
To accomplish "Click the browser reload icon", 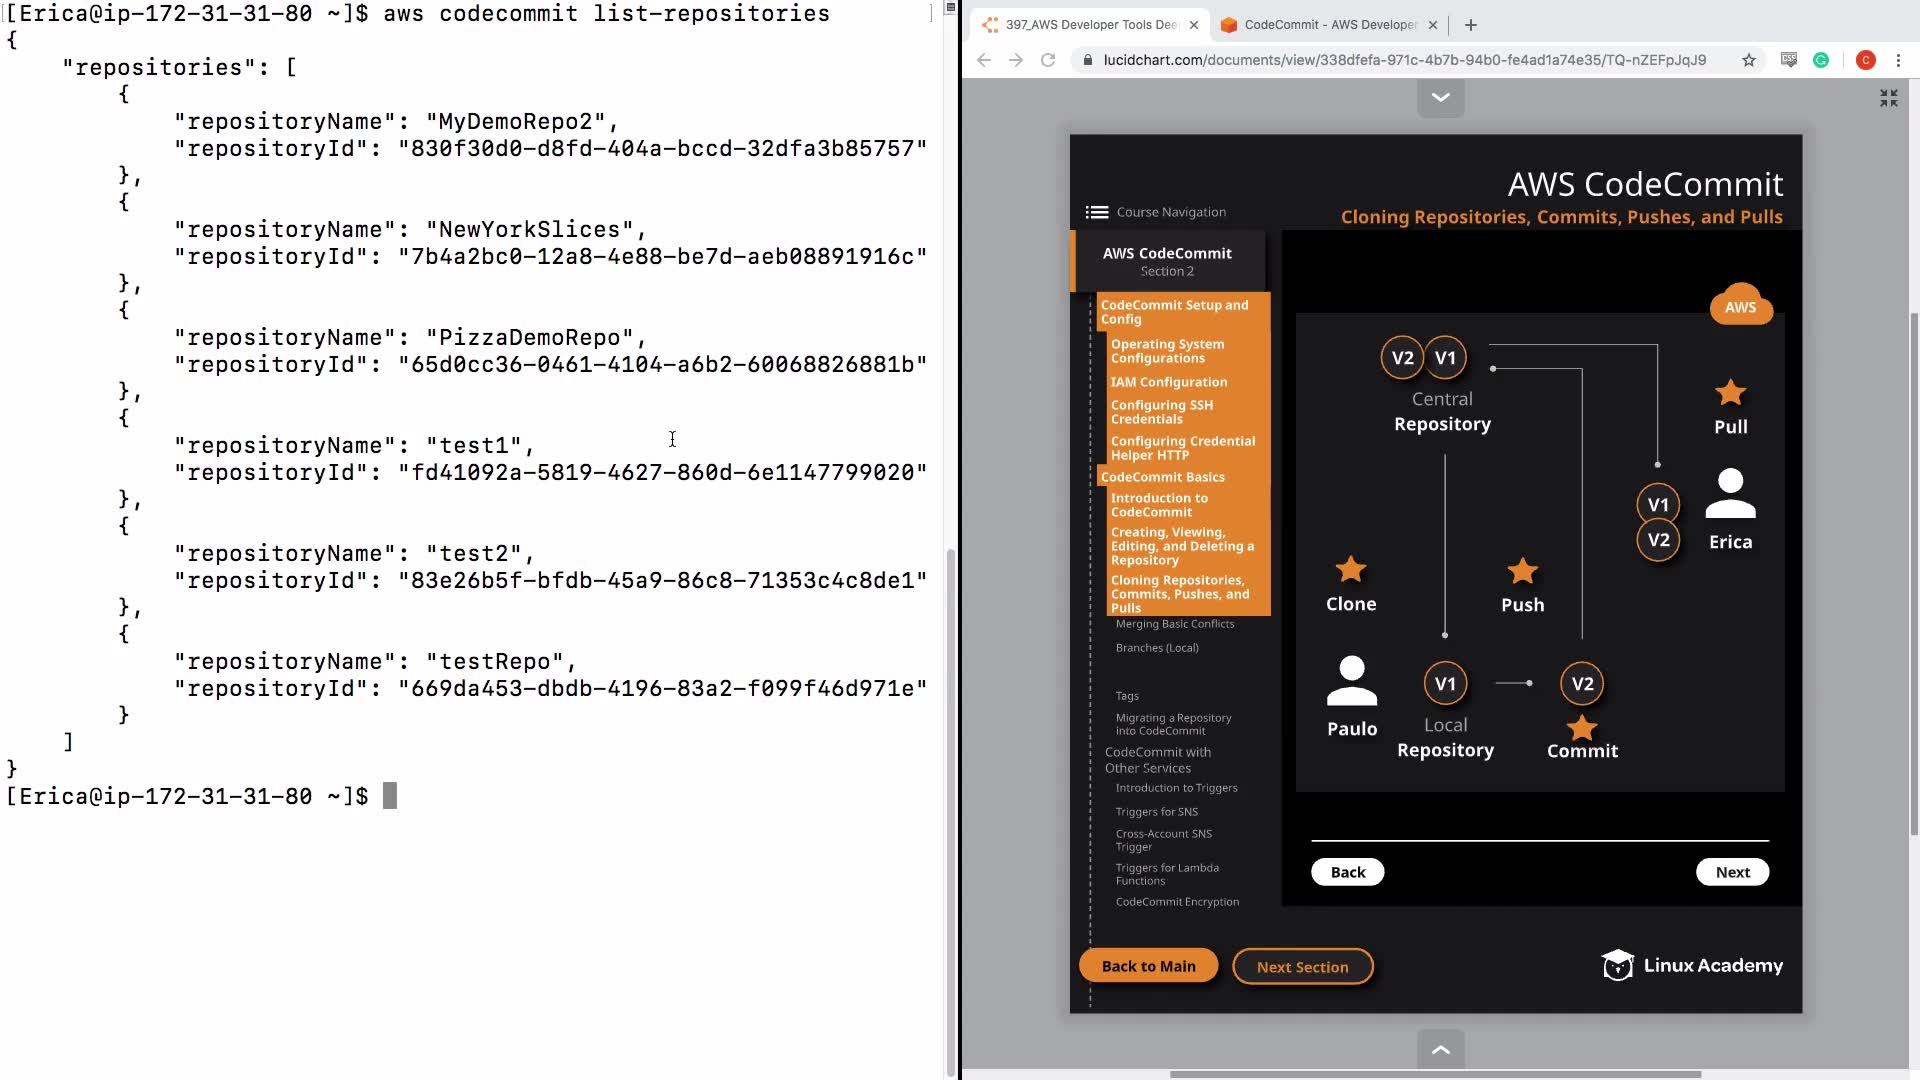I will [x=1048, y=60].
